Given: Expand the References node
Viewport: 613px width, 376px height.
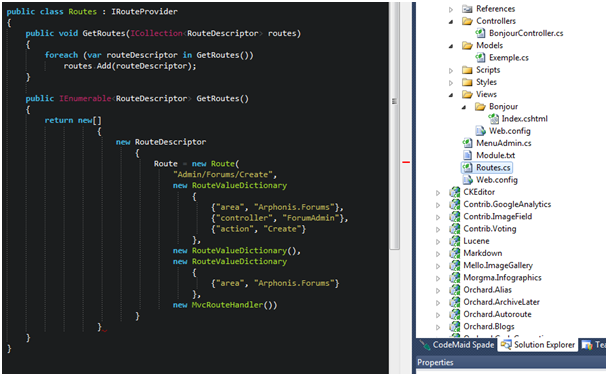Looking at the screenshot, I should (451, 9).
